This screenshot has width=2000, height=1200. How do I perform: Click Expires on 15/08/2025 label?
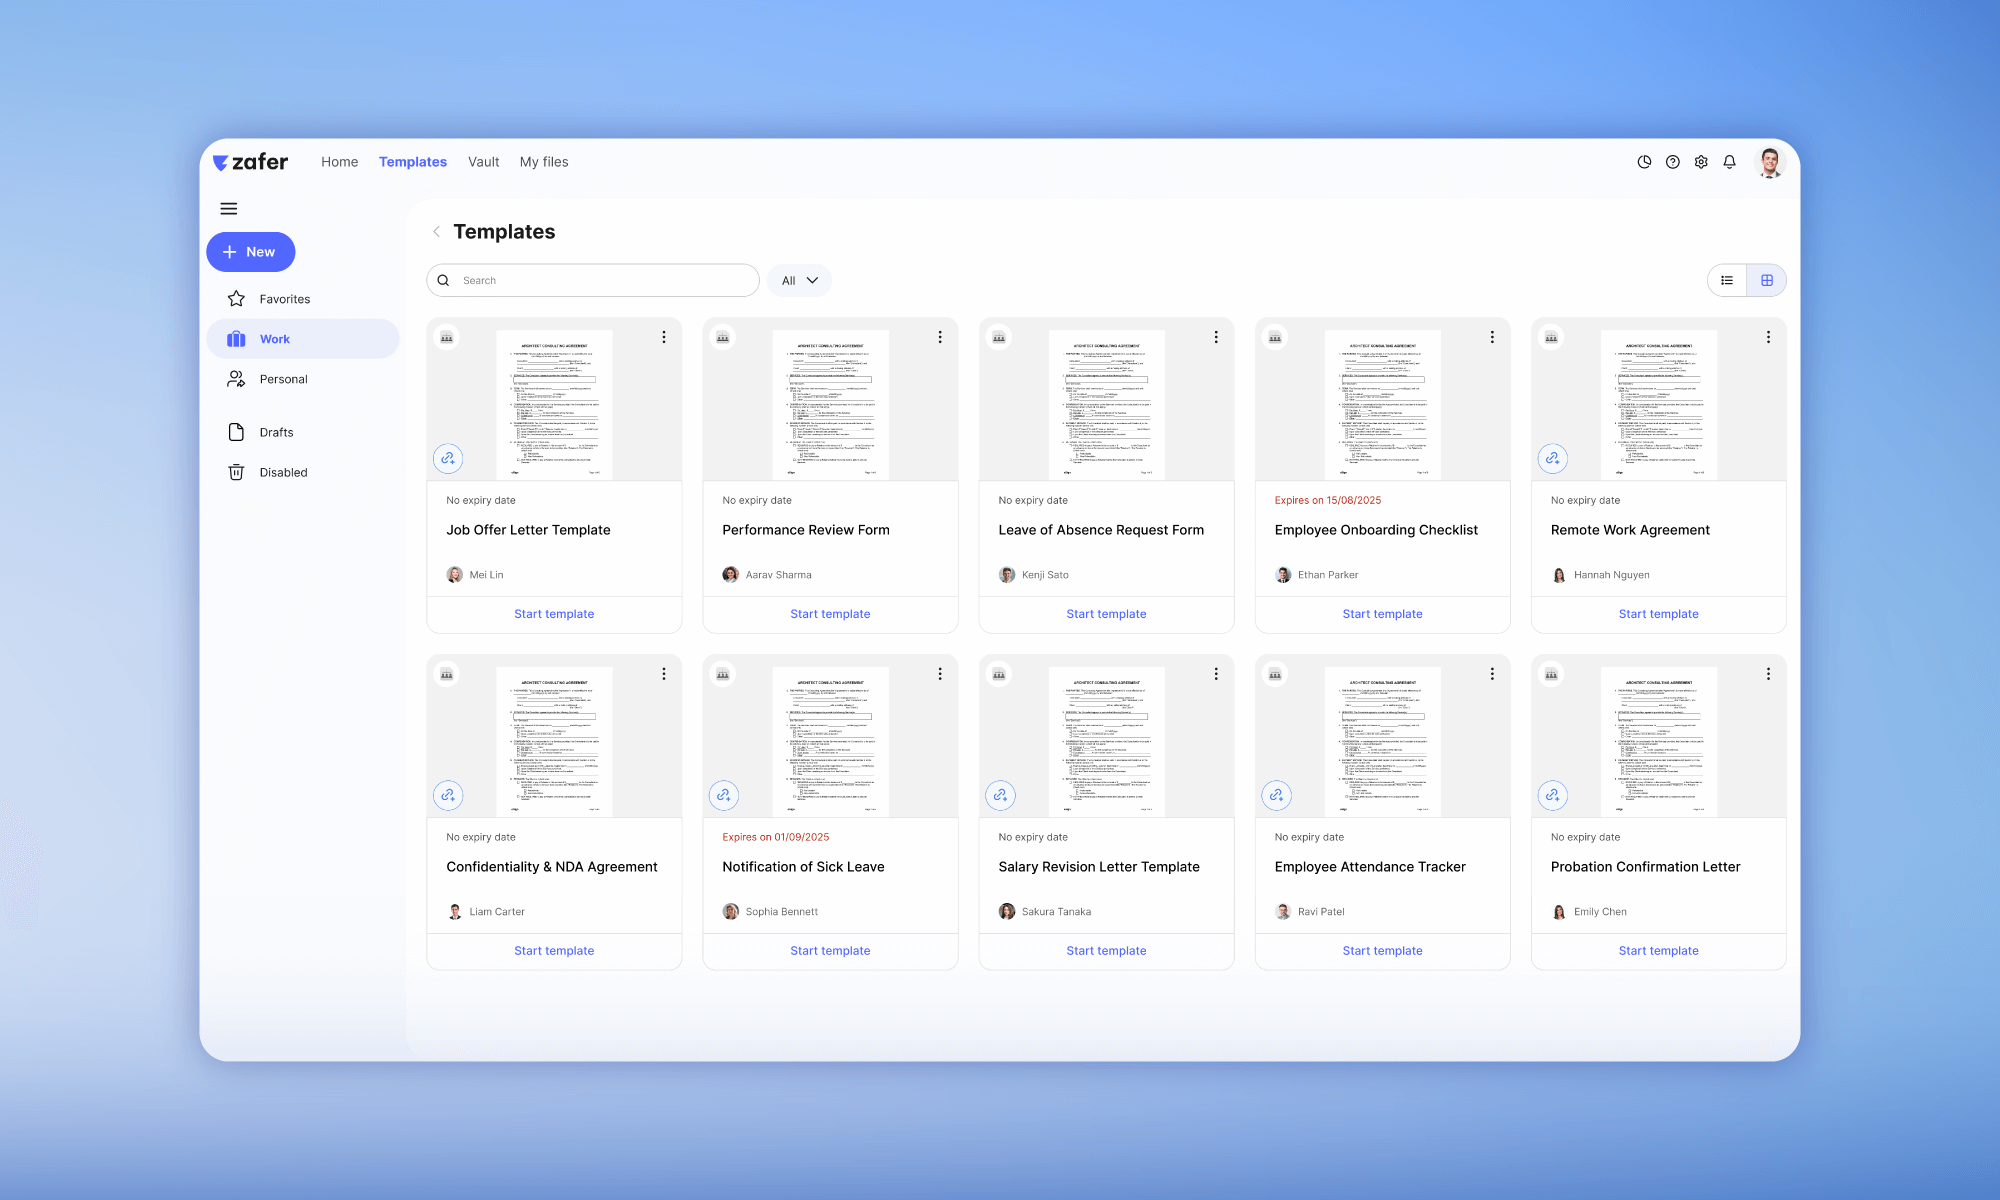(x=1328, y=500)
